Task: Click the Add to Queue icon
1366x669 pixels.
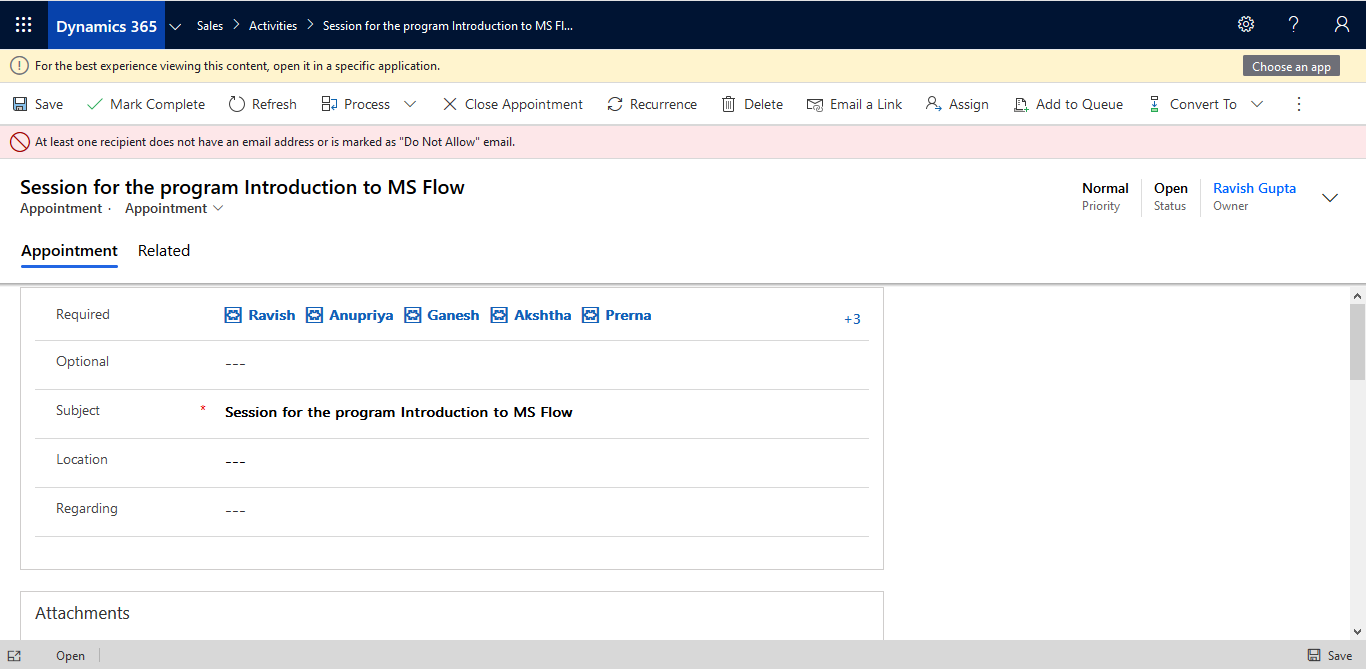Action: 1021,104
